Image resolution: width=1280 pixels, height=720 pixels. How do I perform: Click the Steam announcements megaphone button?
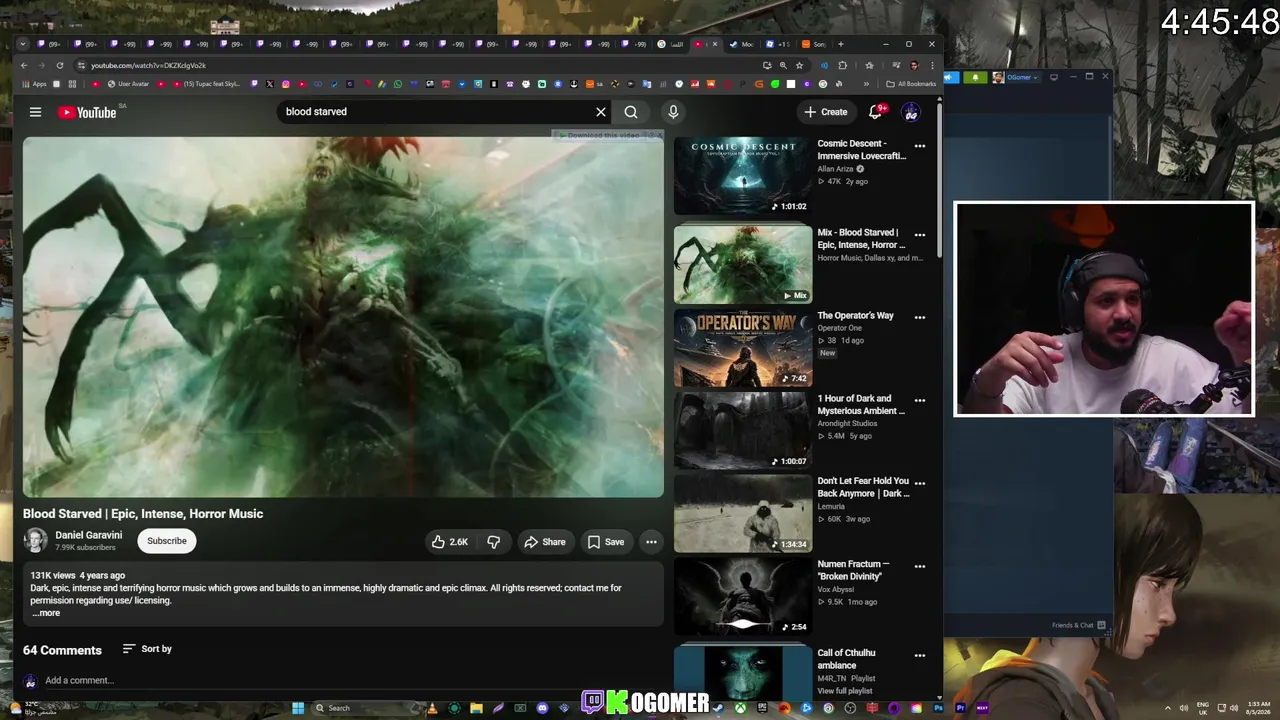pos(953,77)
